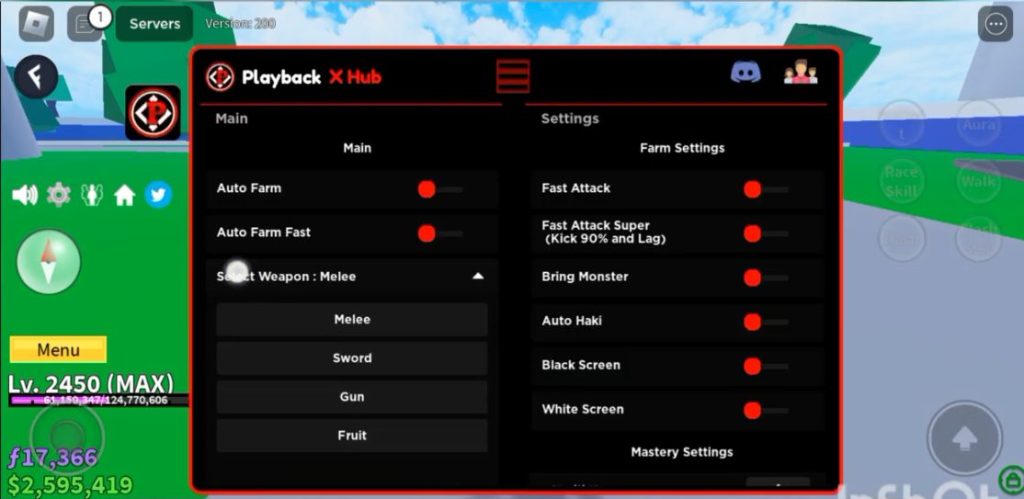1024x499 pixels.
Task: Tap the Aura skill button
Action: [979, 124]
